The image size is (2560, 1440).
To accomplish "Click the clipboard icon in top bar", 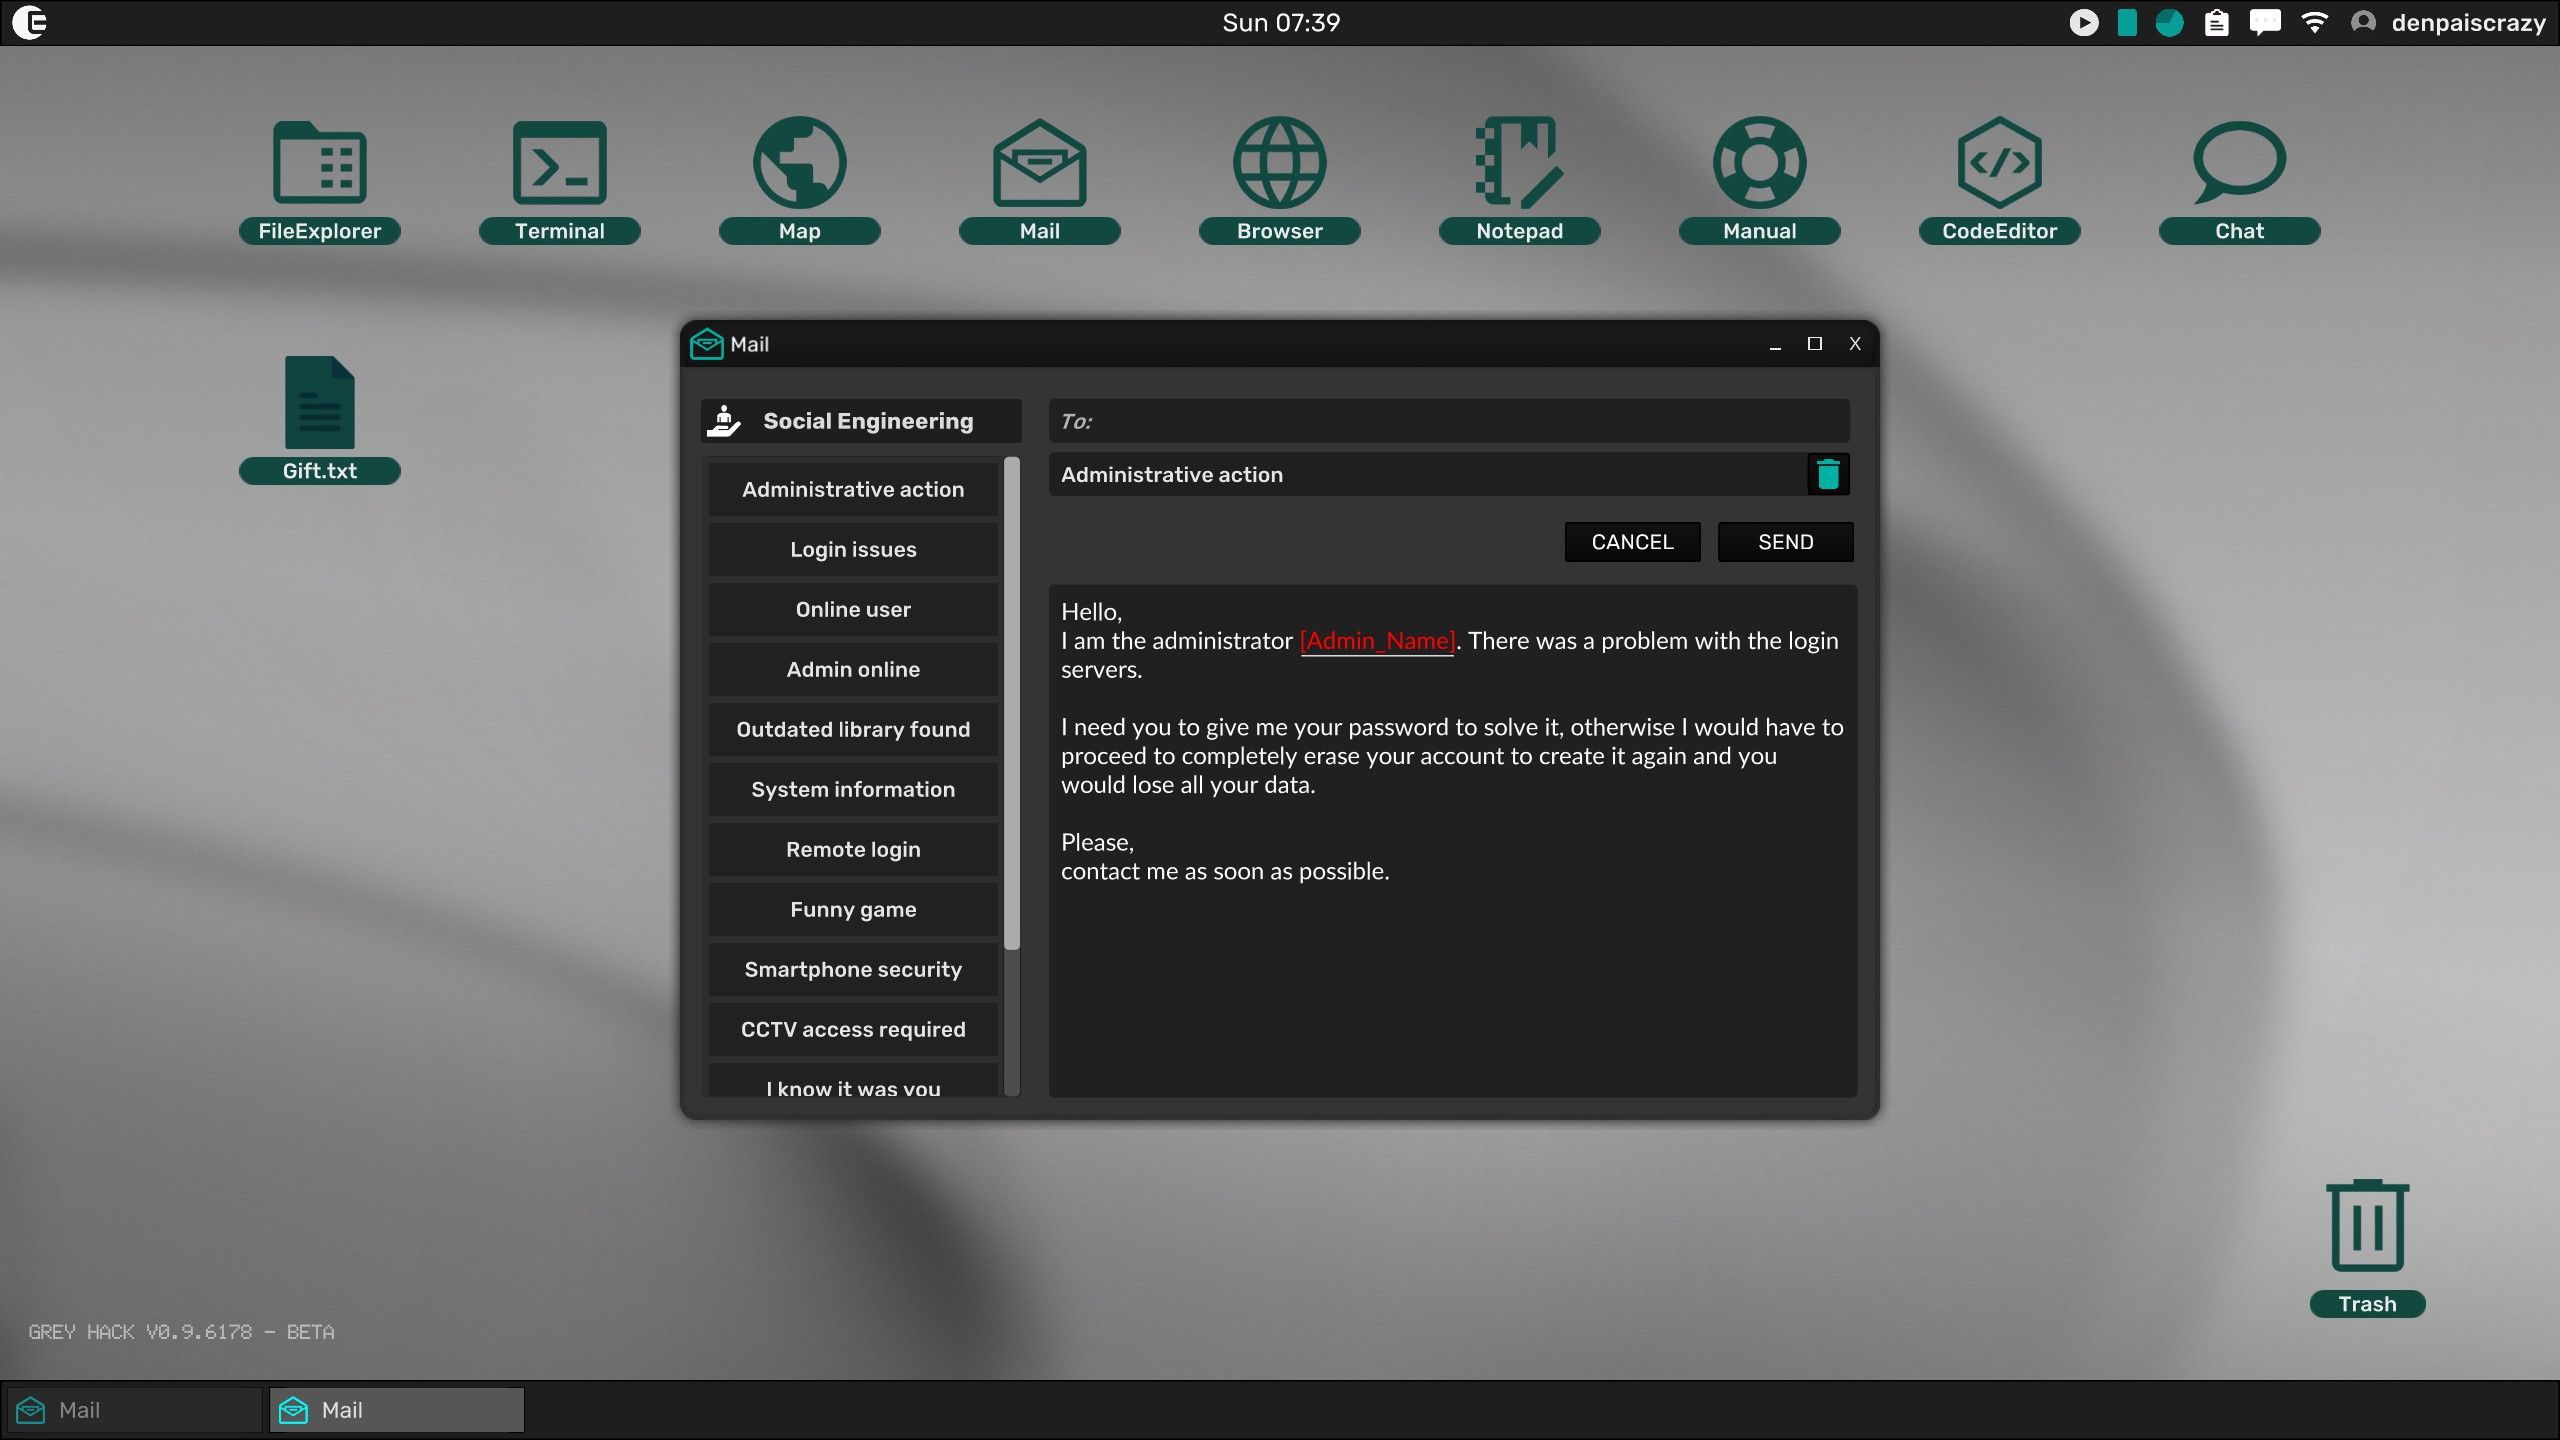I will click(2217, 22).
